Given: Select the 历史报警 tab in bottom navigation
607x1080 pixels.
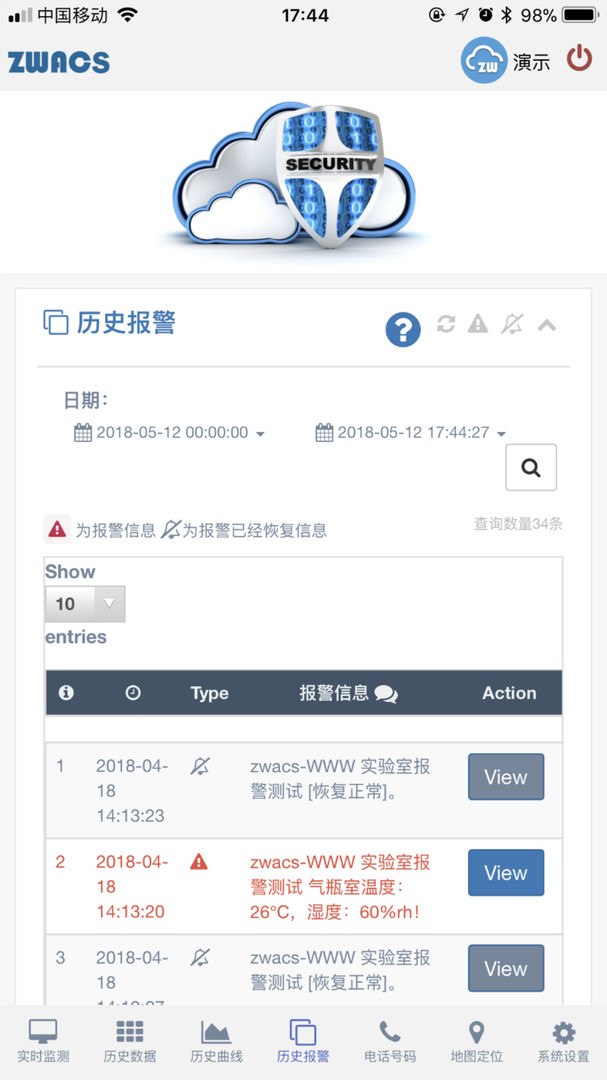Looking at the screenshot, I should 302,1040.
